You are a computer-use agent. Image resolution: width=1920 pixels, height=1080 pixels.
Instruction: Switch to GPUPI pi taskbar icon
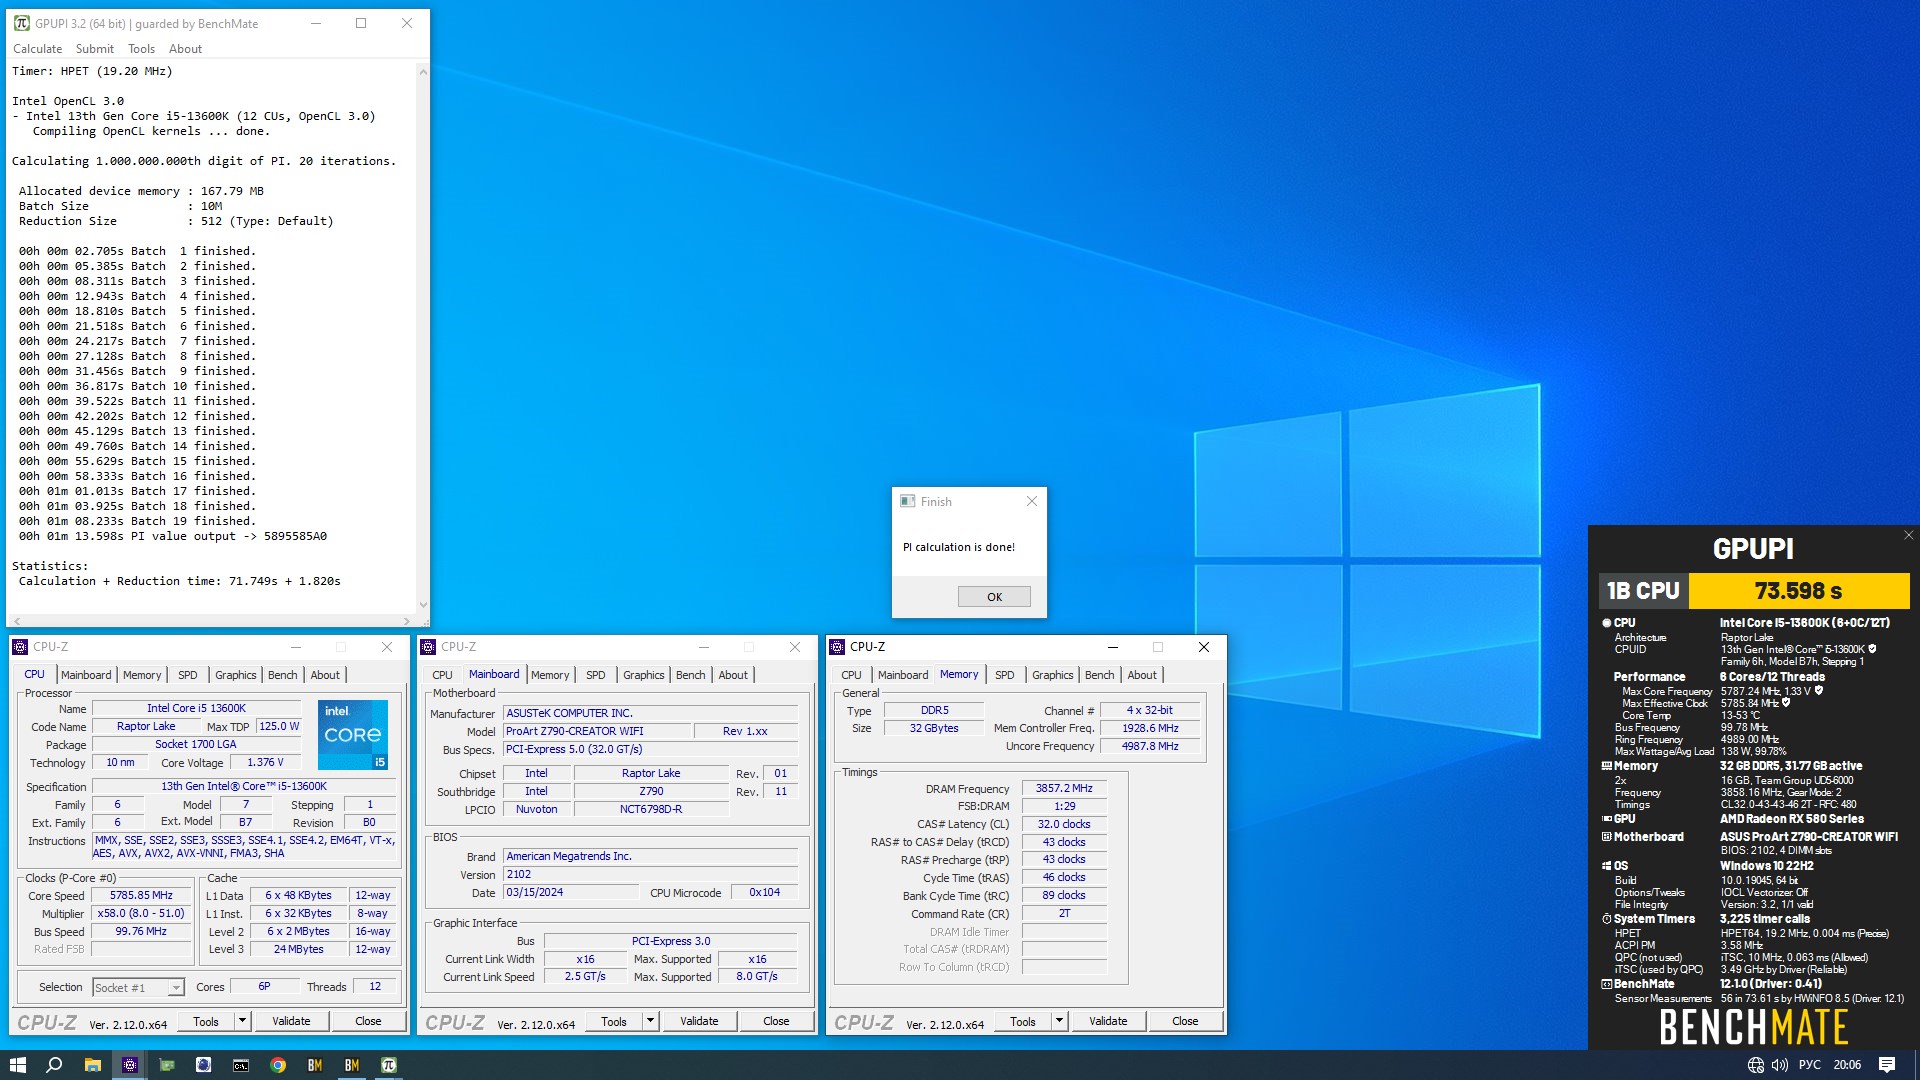(389, 1065)
